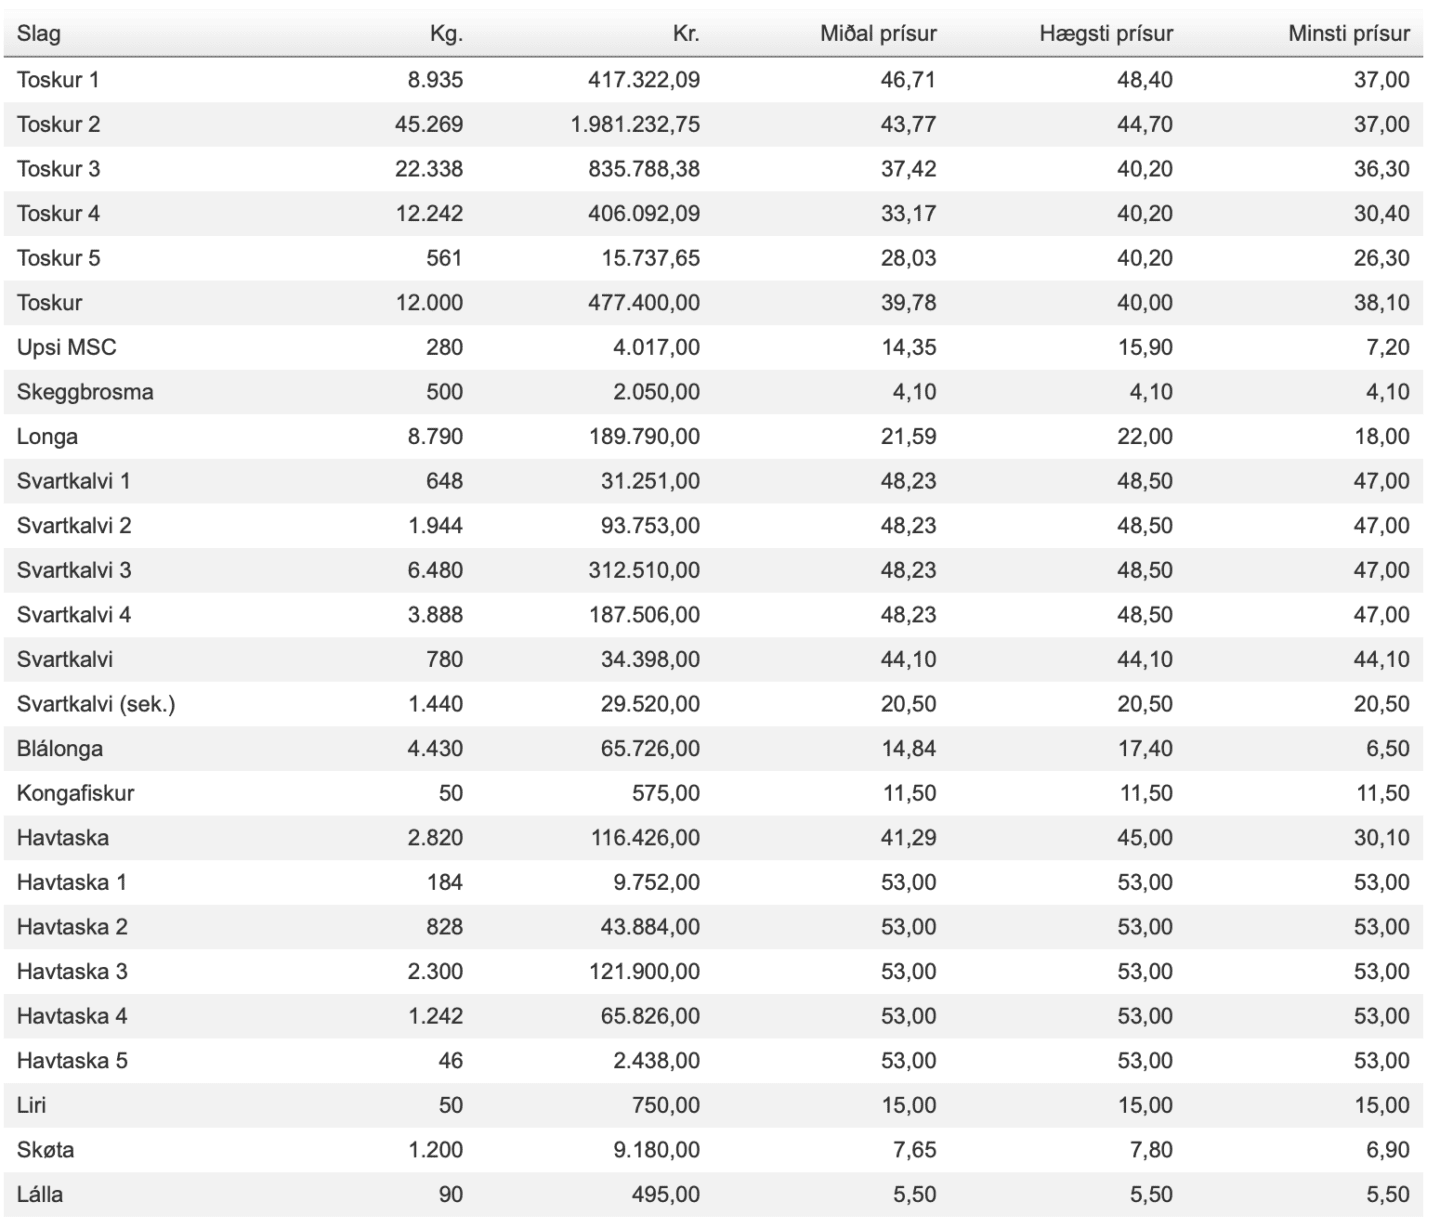The image size is (1440, 1228).
Task: Select the Miðal prísur column header
Action: [x=878, y=34]
